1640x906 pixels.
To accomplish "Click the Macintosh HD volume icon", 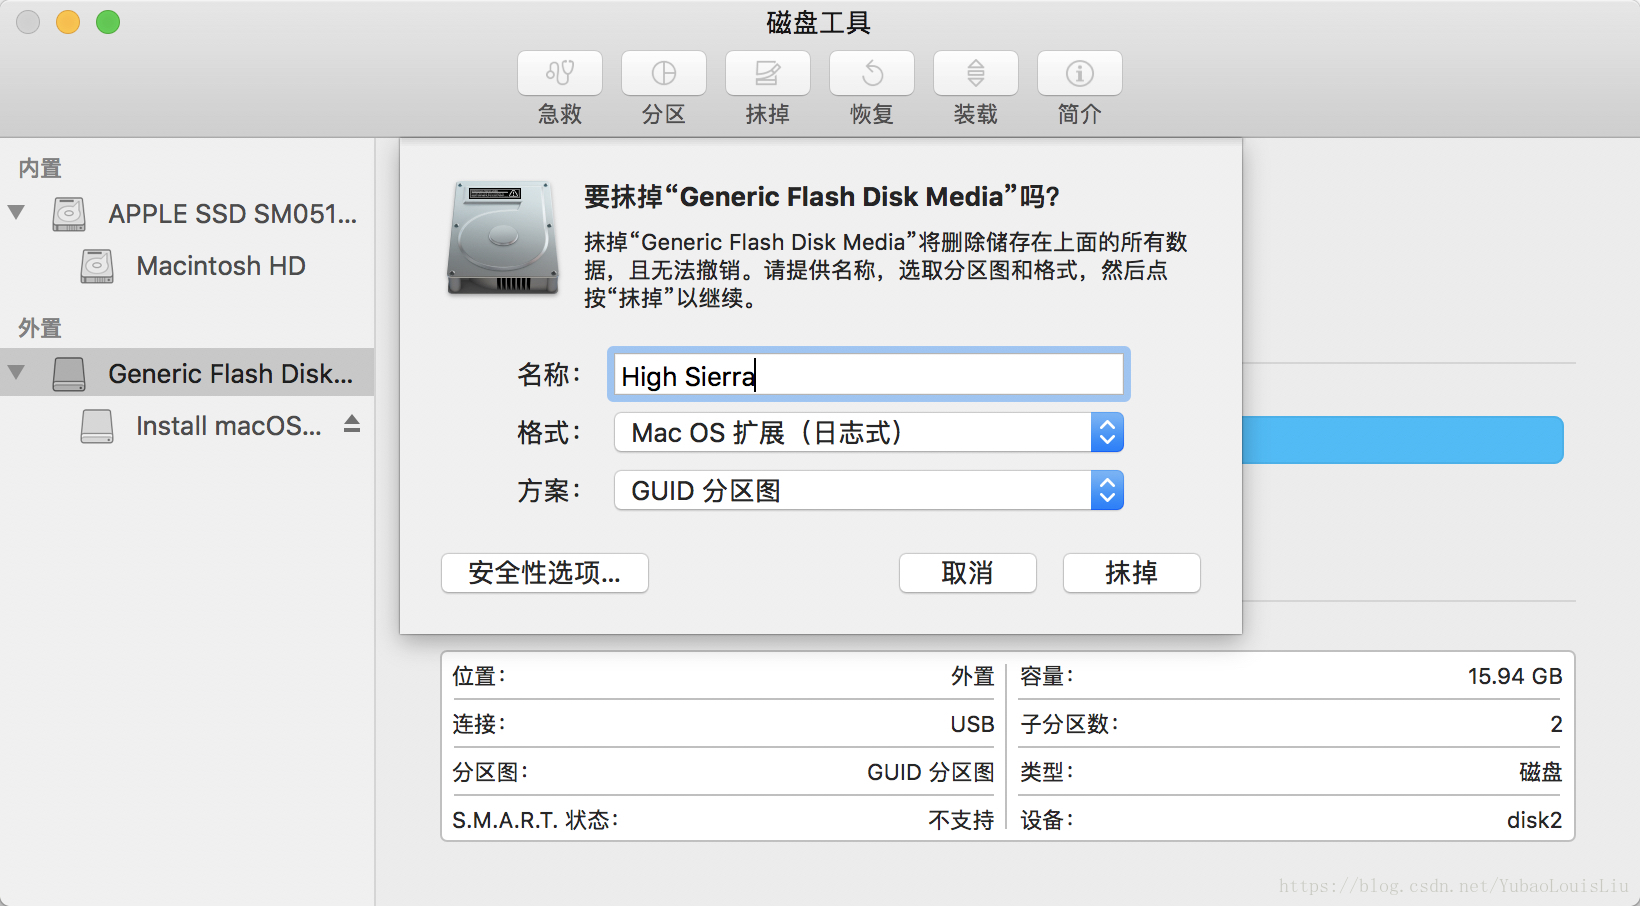I will (x=97, y=266).
